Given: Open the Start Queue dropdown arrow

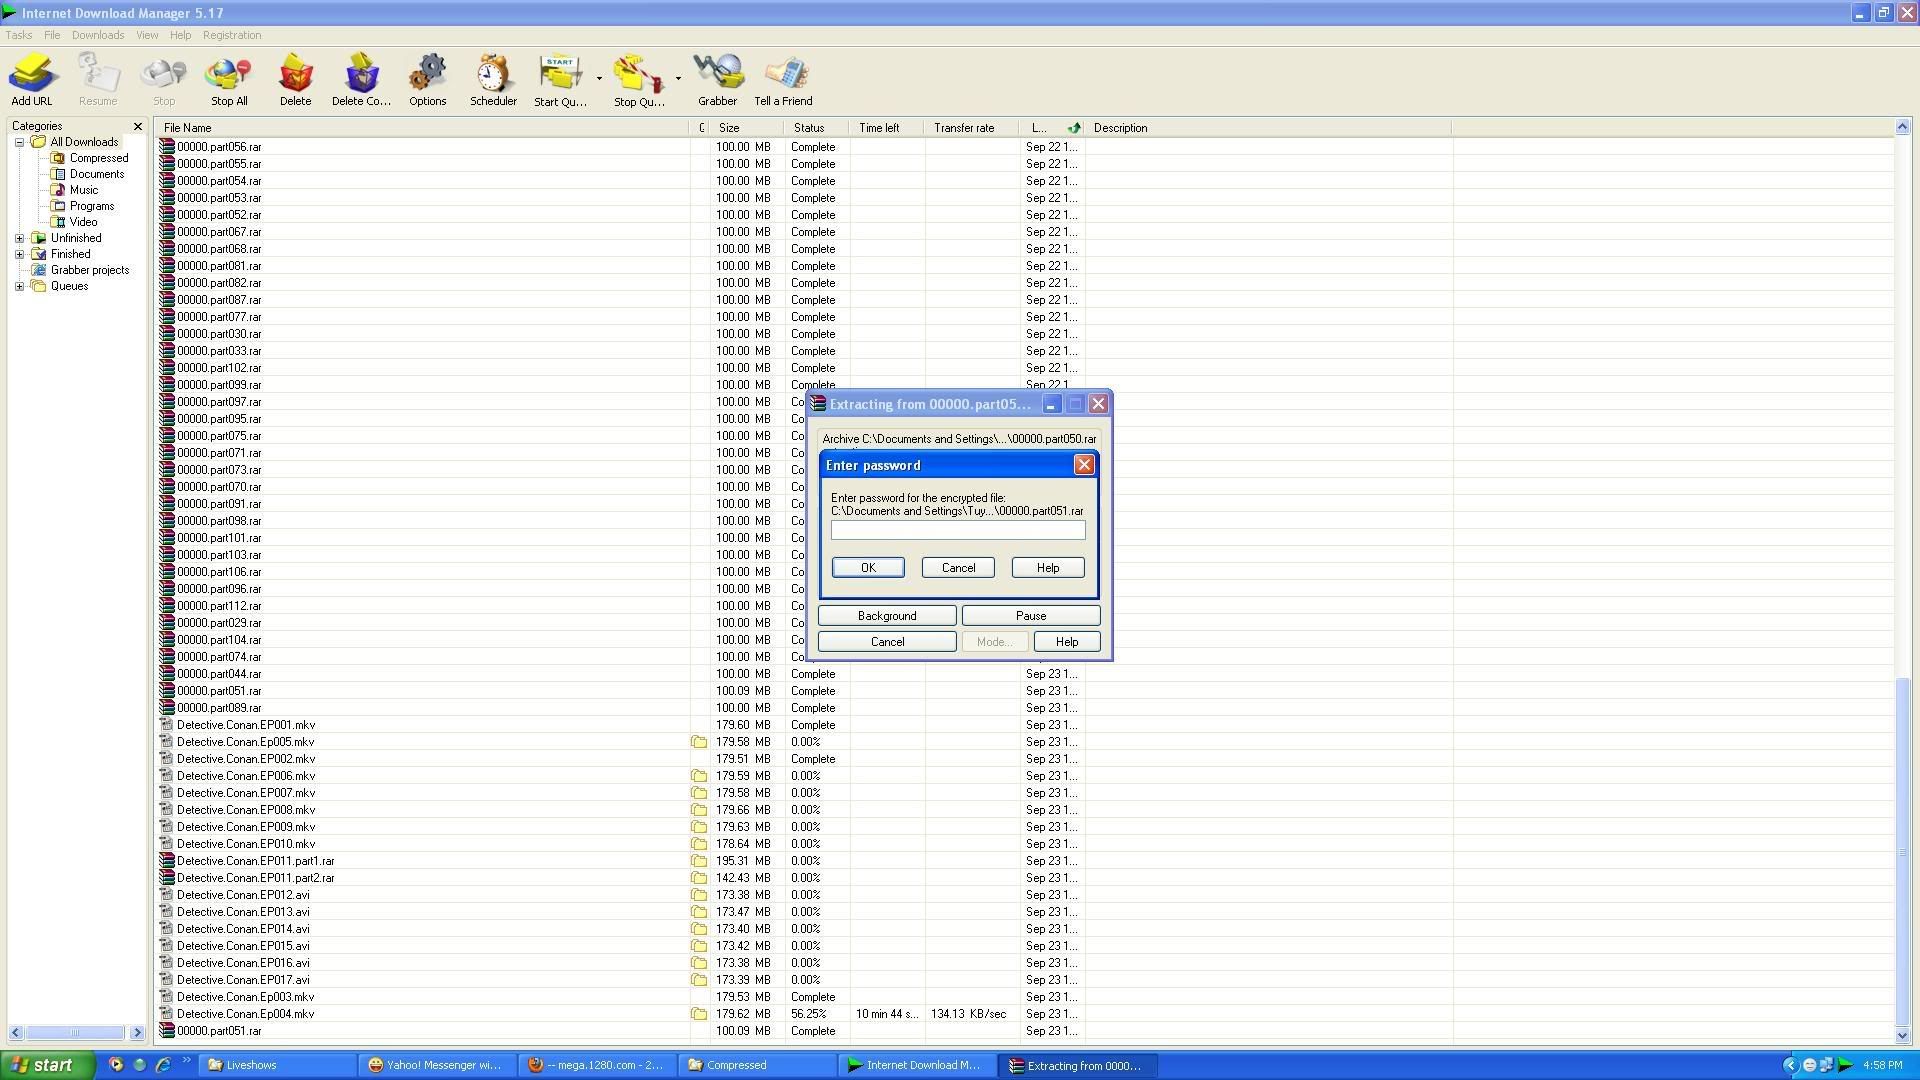Looking at the screenshot, I should coord(599,78).
